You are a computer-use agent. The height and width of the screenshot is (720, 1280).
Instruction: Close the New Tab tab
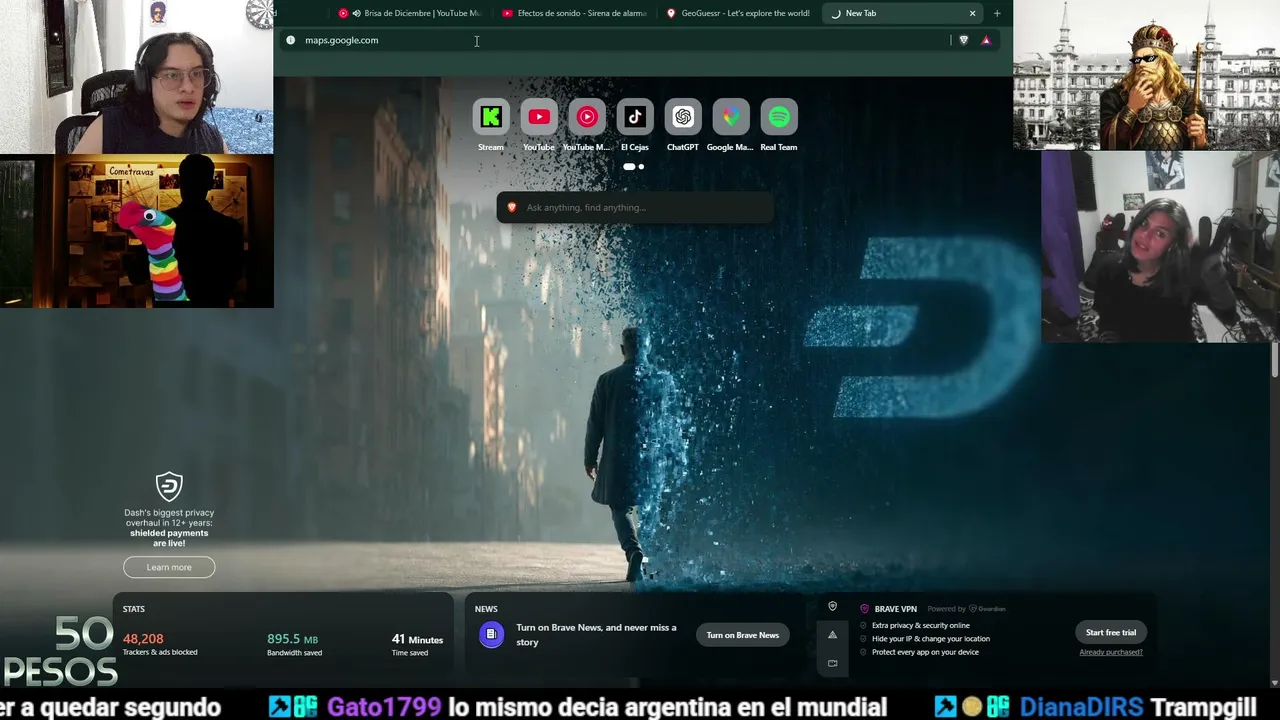972,13
